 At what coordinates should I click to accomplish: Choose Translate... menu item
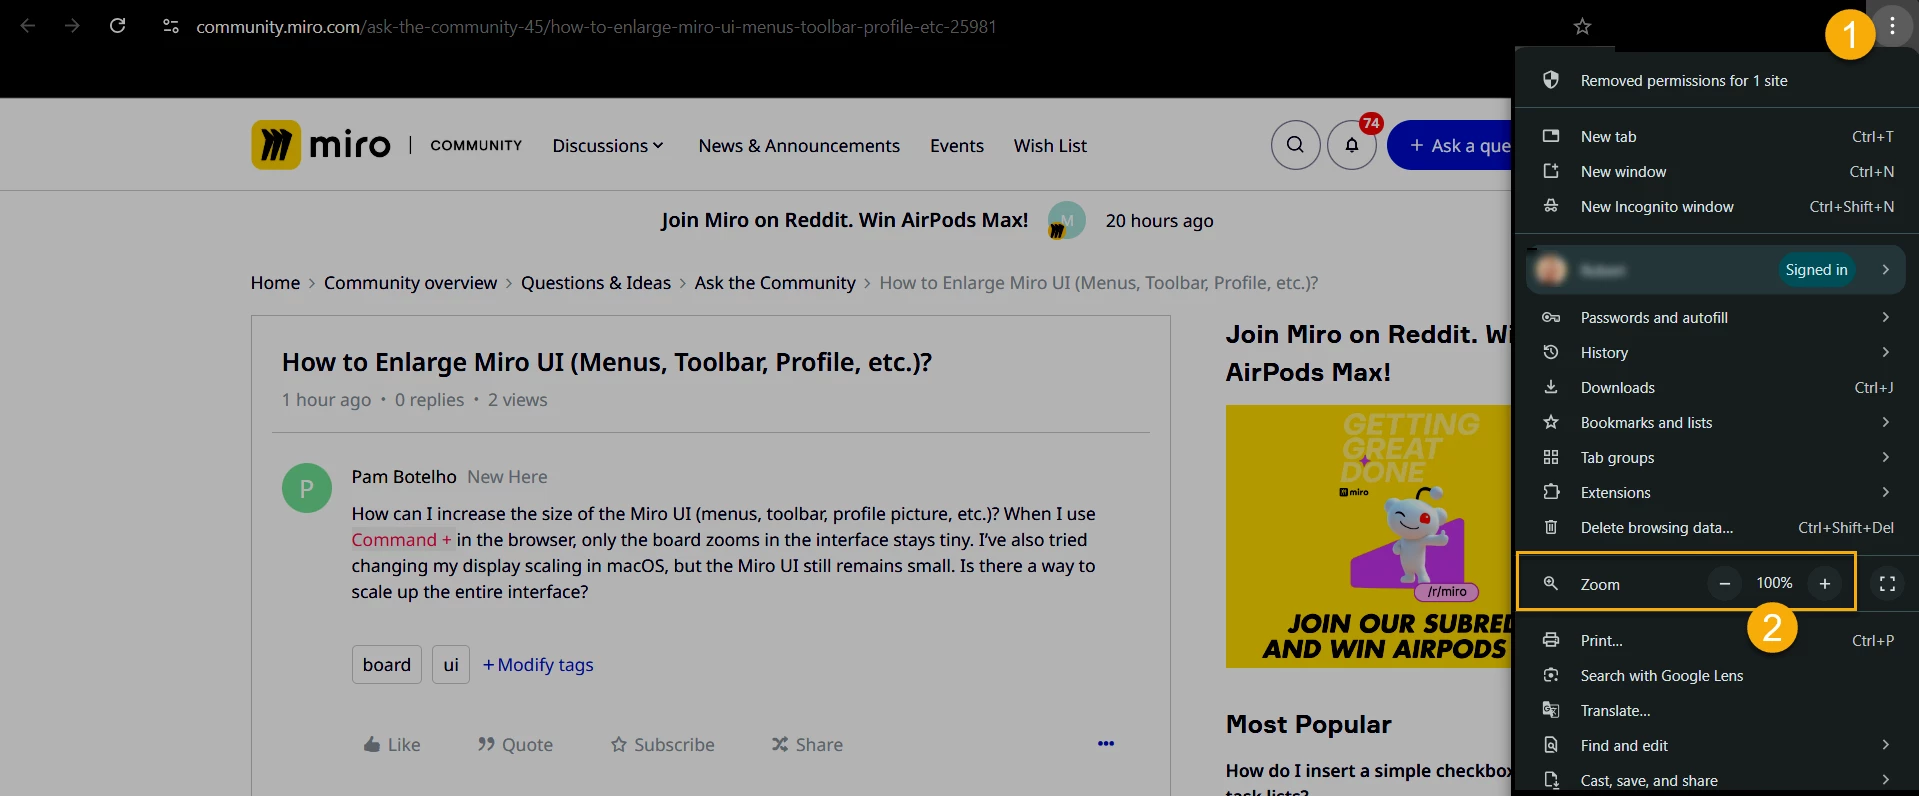pyautogui.click(x=1716, y=710)
